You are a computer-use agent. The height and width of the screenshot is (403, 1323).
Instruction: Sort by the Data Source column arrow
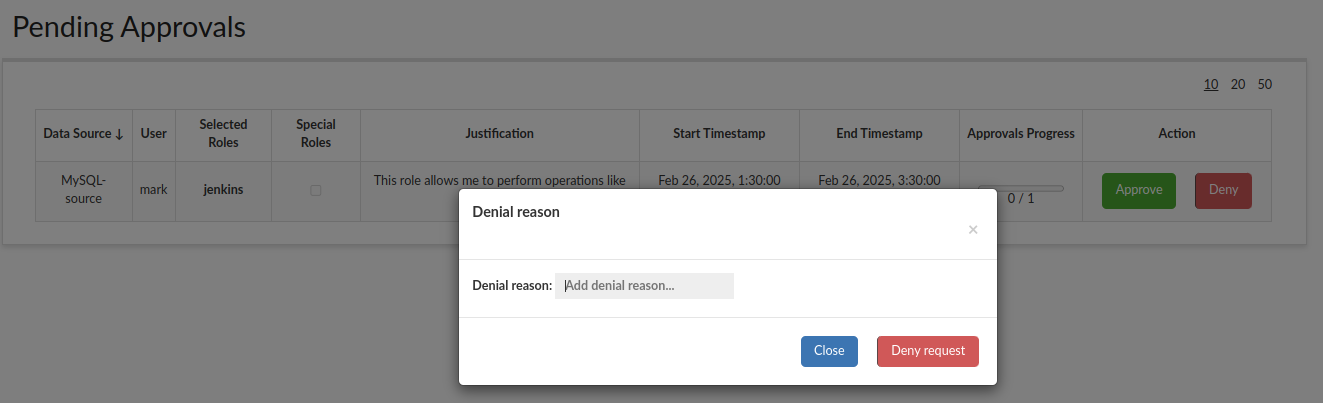pyautogui.click(x=119, y=134)
